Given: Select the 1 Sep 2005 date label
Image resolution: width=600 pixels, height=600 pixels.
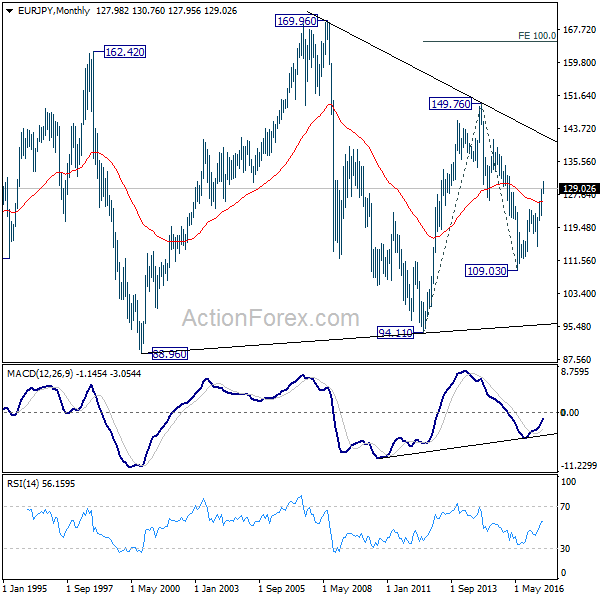Looking at the screenshot, I should point(282,589).
